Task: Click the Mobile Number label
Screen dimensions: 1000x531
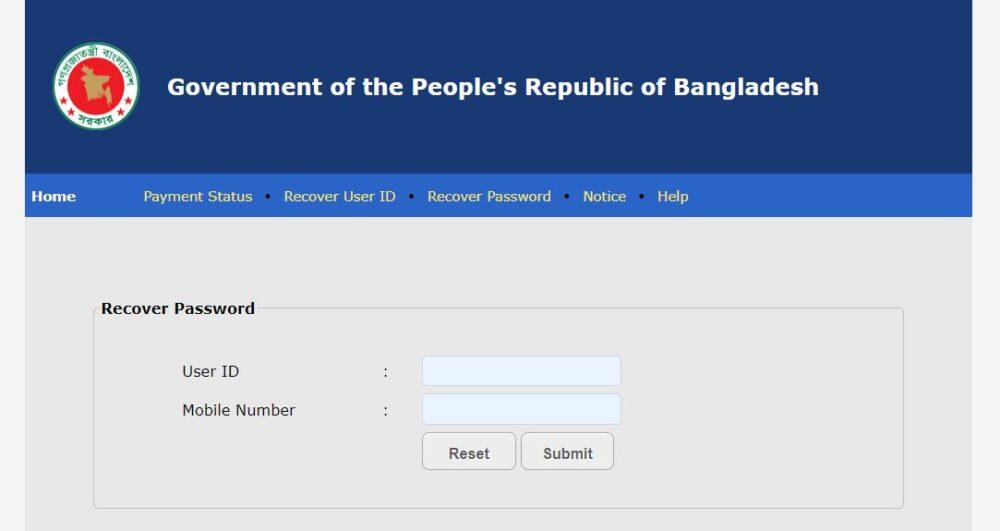Action: coord(239,410)
